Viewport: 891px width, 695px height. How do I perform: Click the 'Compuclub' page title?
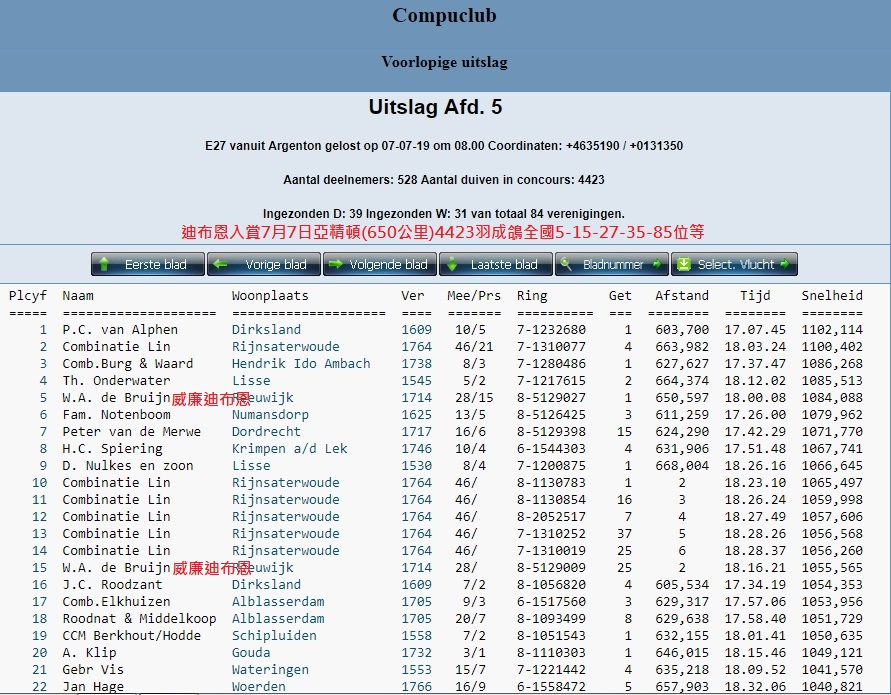click(x=444, y=15)
